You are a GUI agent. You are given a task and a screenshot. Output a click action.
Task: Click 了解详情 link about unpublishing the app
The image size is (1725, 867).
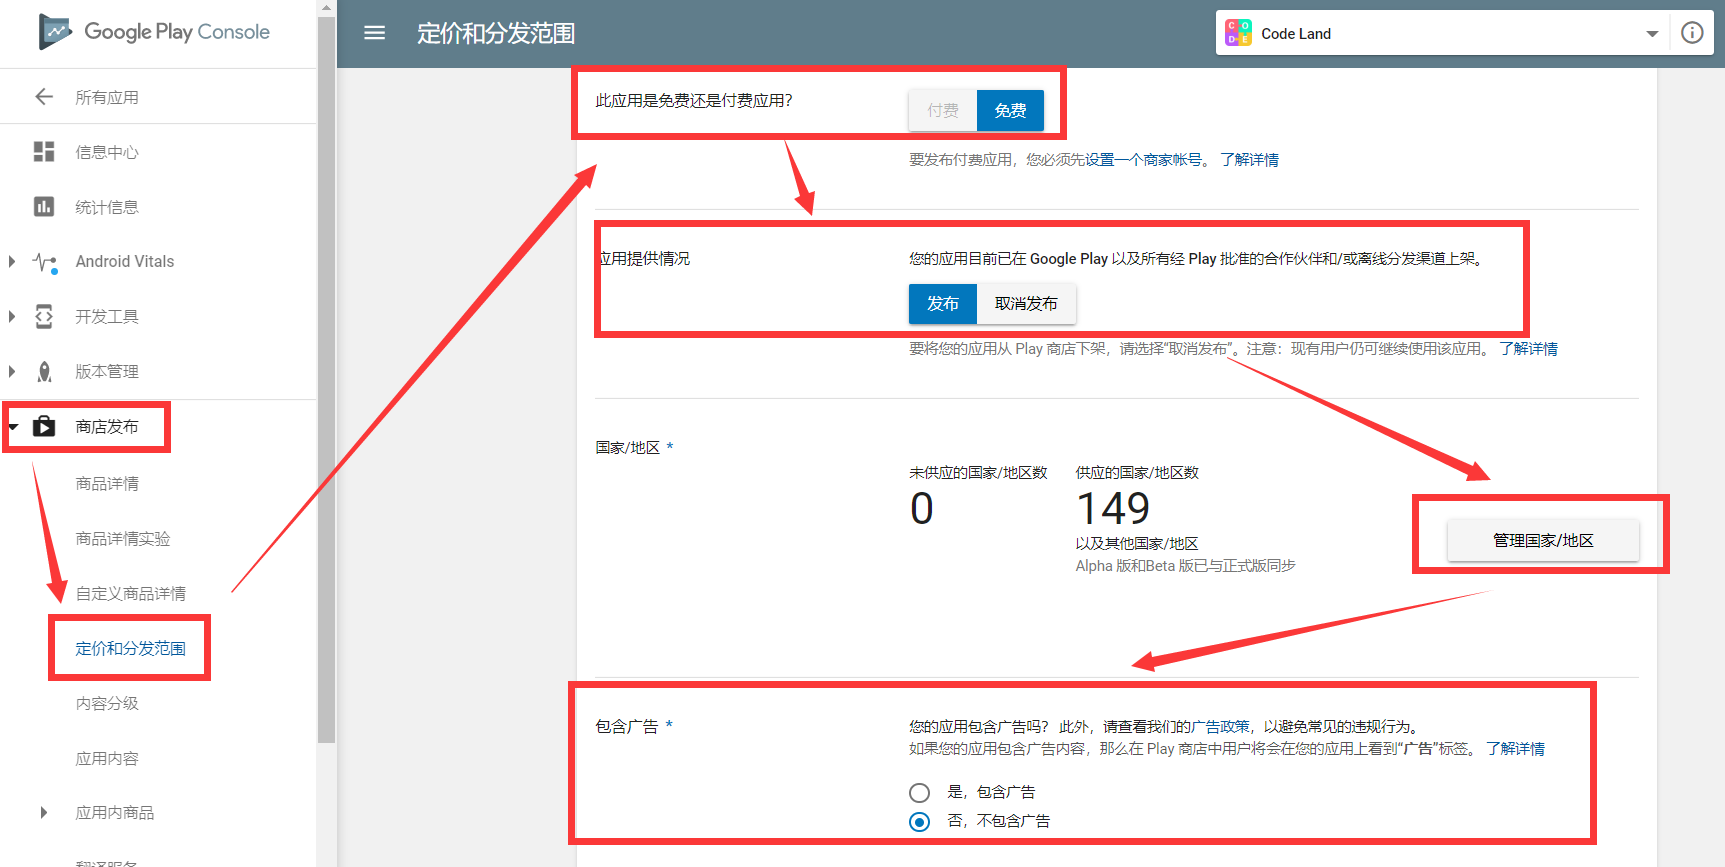coord(1528,349)
